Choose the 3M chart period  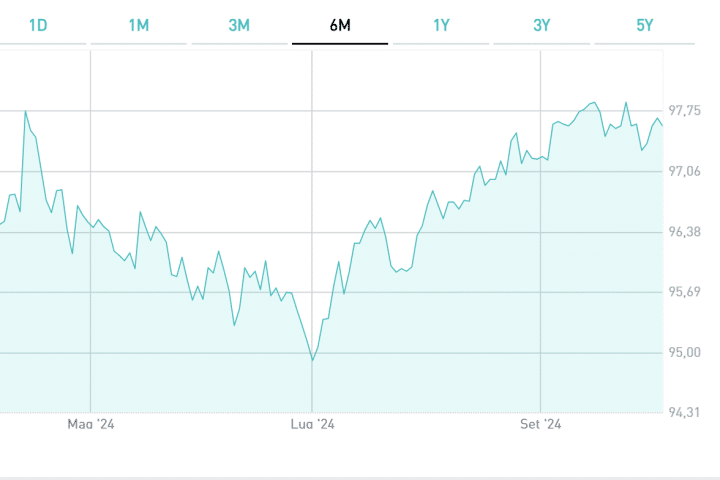(x=239, y=25)
